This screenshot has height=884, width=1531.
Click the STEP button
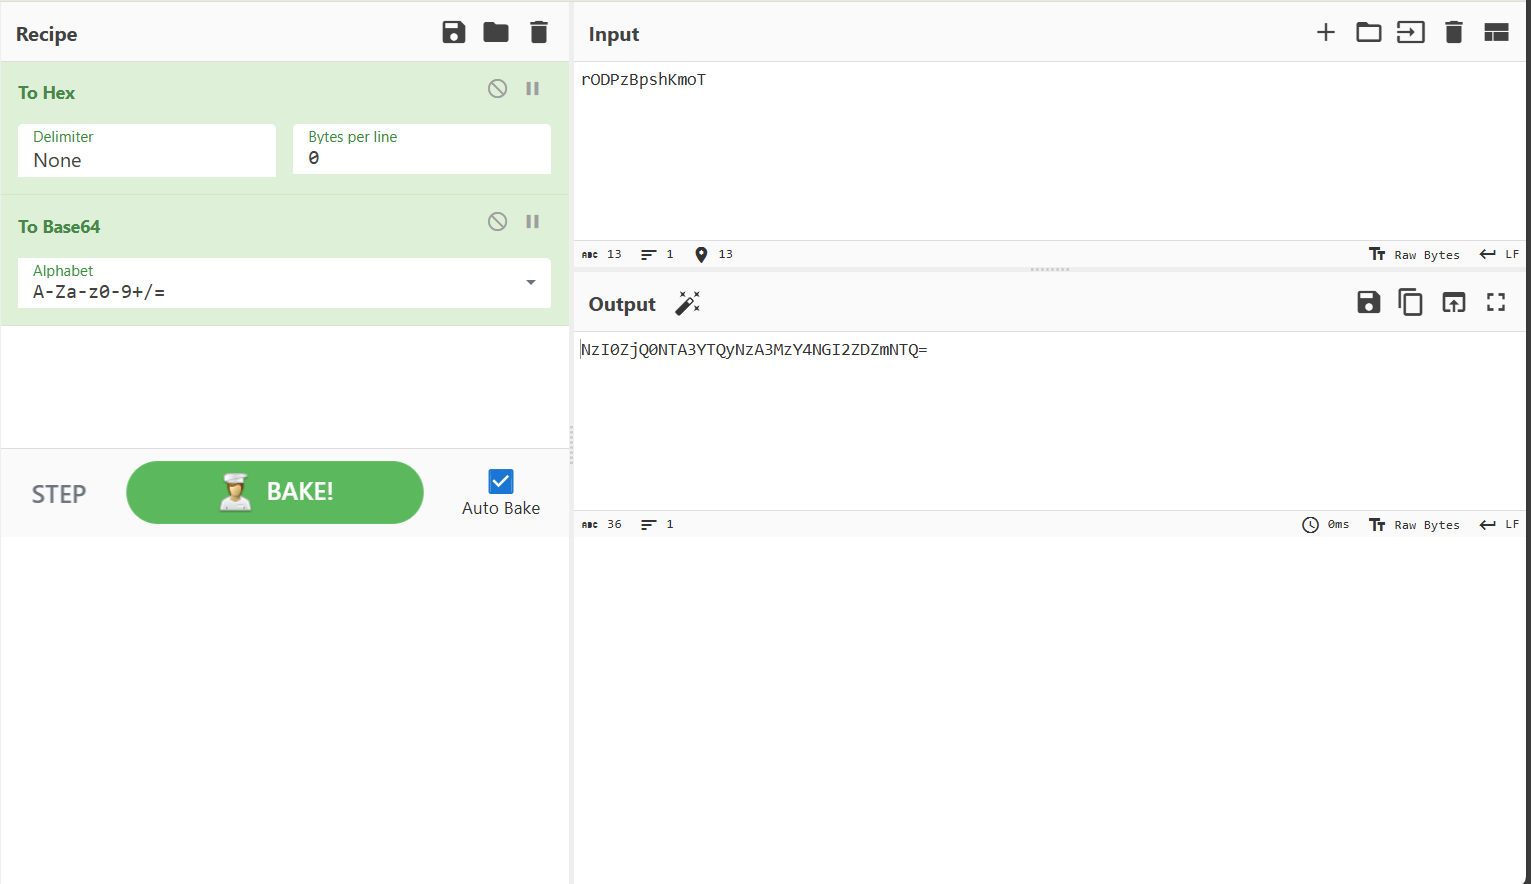click(x=59, y=494)
